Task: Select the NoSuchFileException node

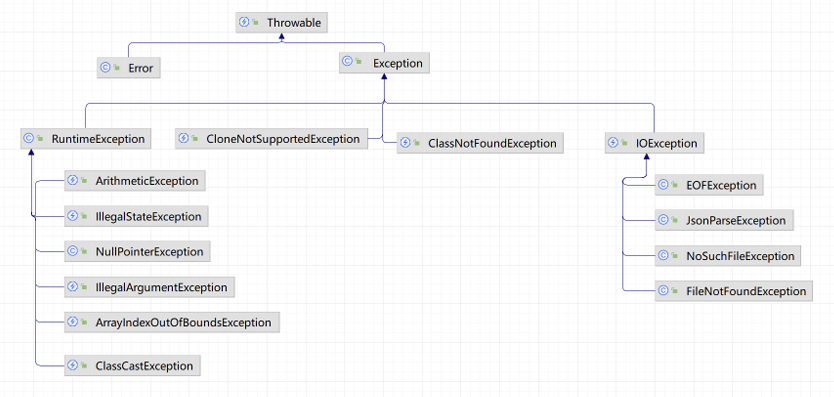Action: click(728, 256)
